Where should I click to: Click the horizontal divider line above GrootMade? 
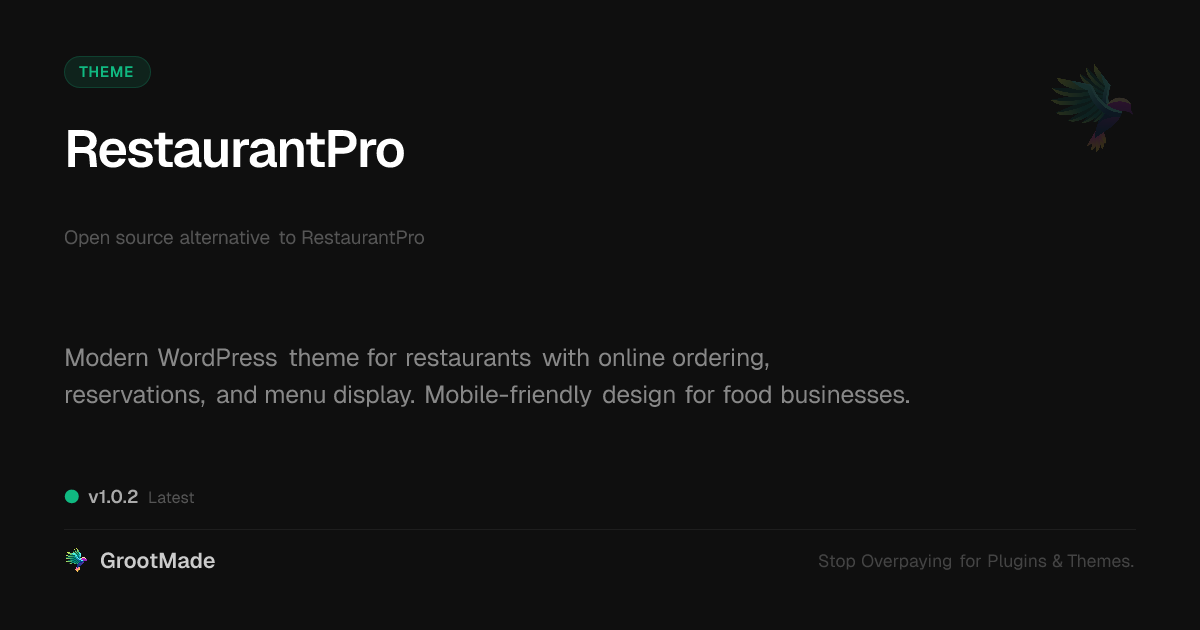pos(600,529)
